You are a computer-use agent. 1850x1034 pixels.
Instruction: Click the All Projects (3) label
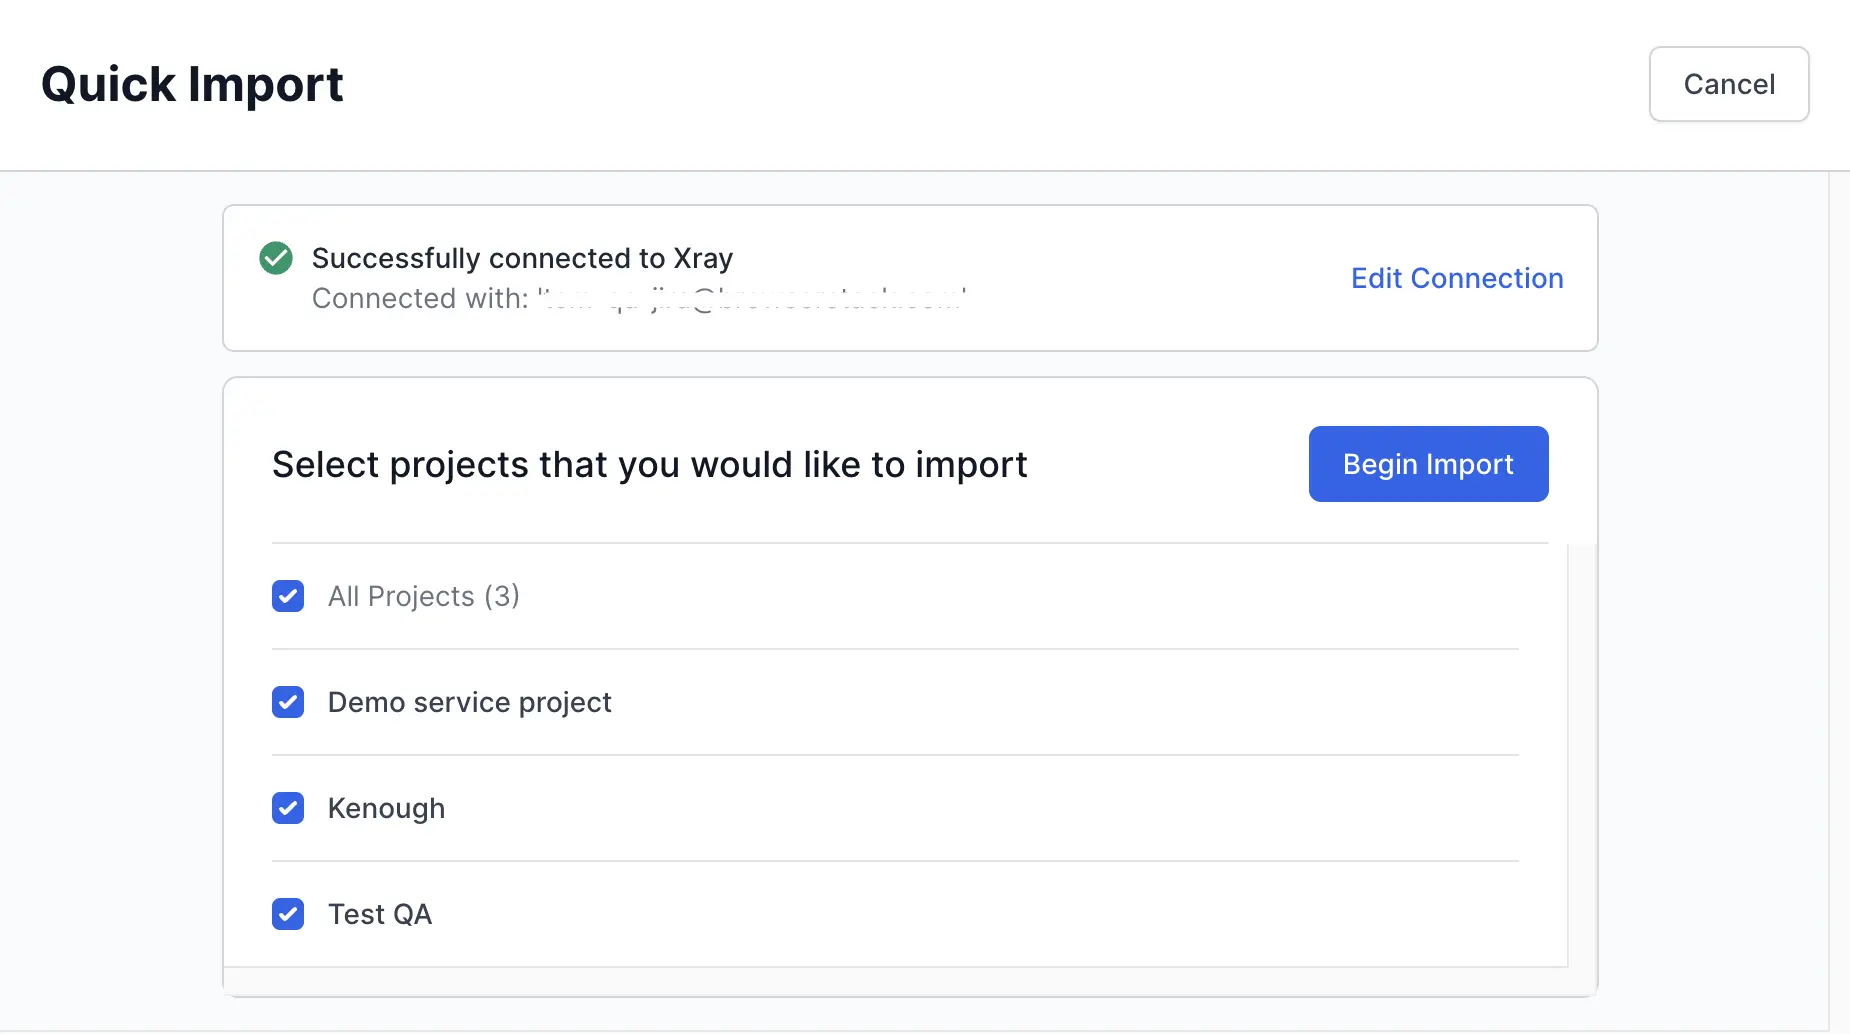pos(423,596)
